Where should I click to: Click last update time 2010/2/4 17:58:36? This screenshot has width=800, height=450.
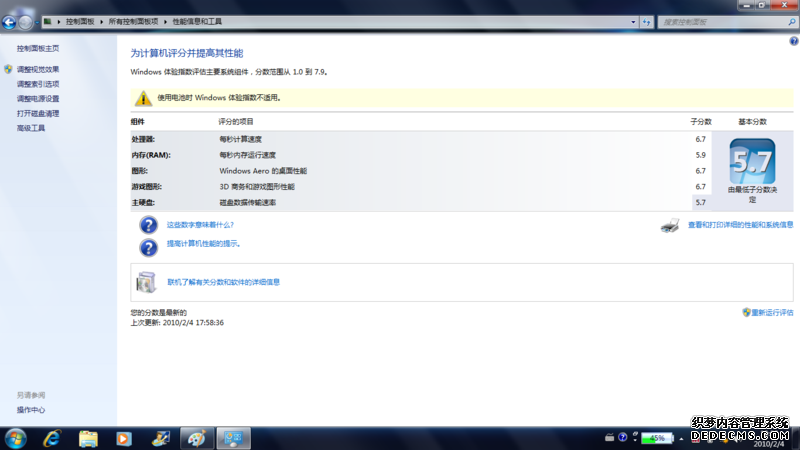(193, 323)
